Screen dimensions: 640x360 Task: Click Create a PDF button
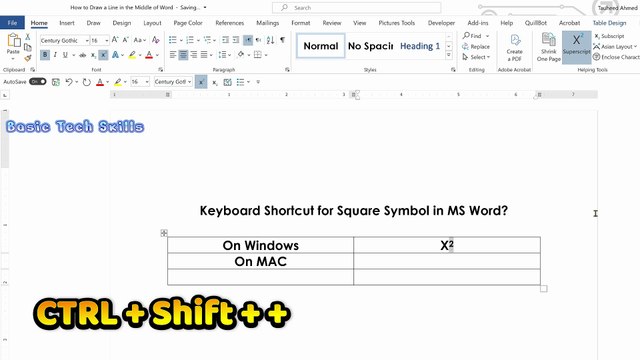coord(515,47)
